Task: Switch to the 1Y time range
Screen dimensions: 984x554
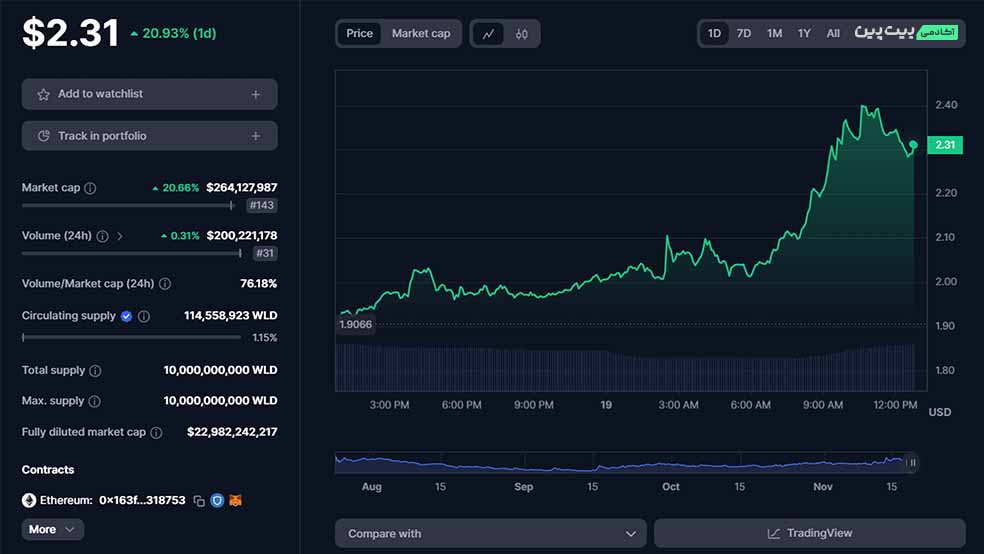Action: coord(804,34)
